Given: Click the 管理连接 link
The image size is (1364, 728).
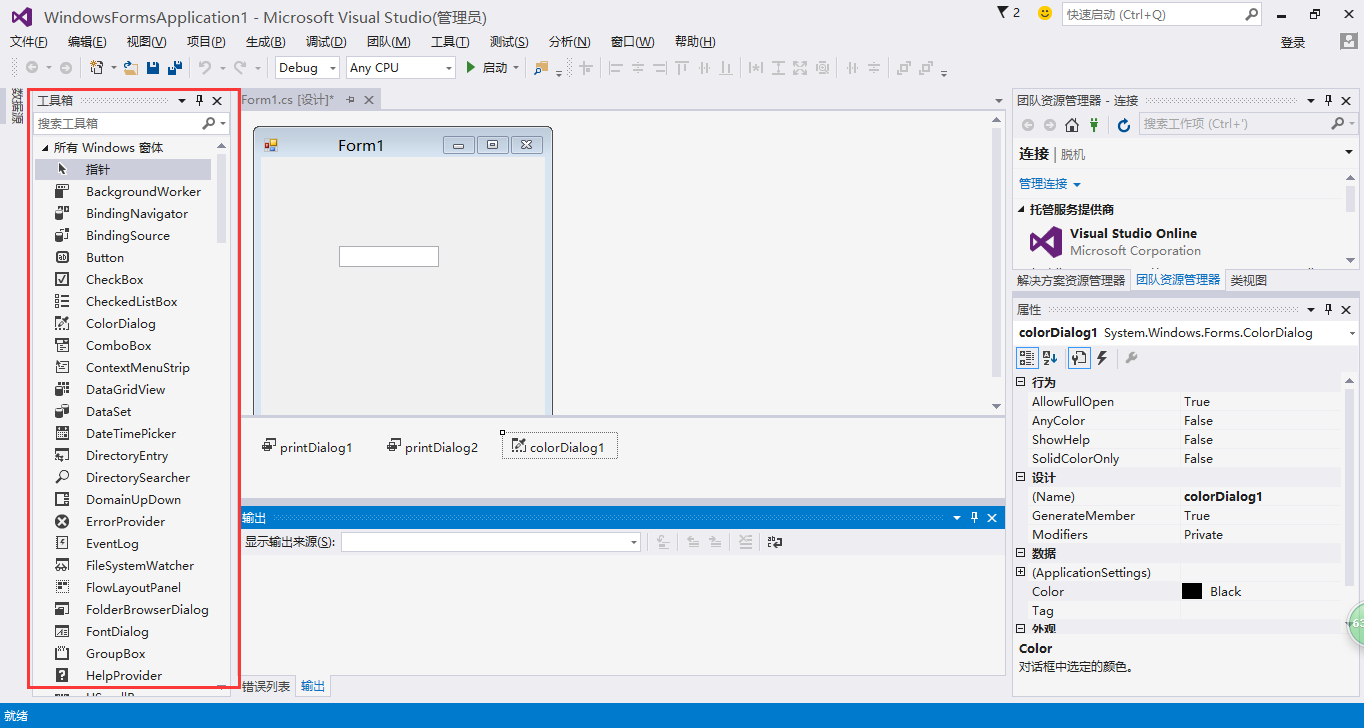Looking at the screenshot, I should pos(1043,184).
